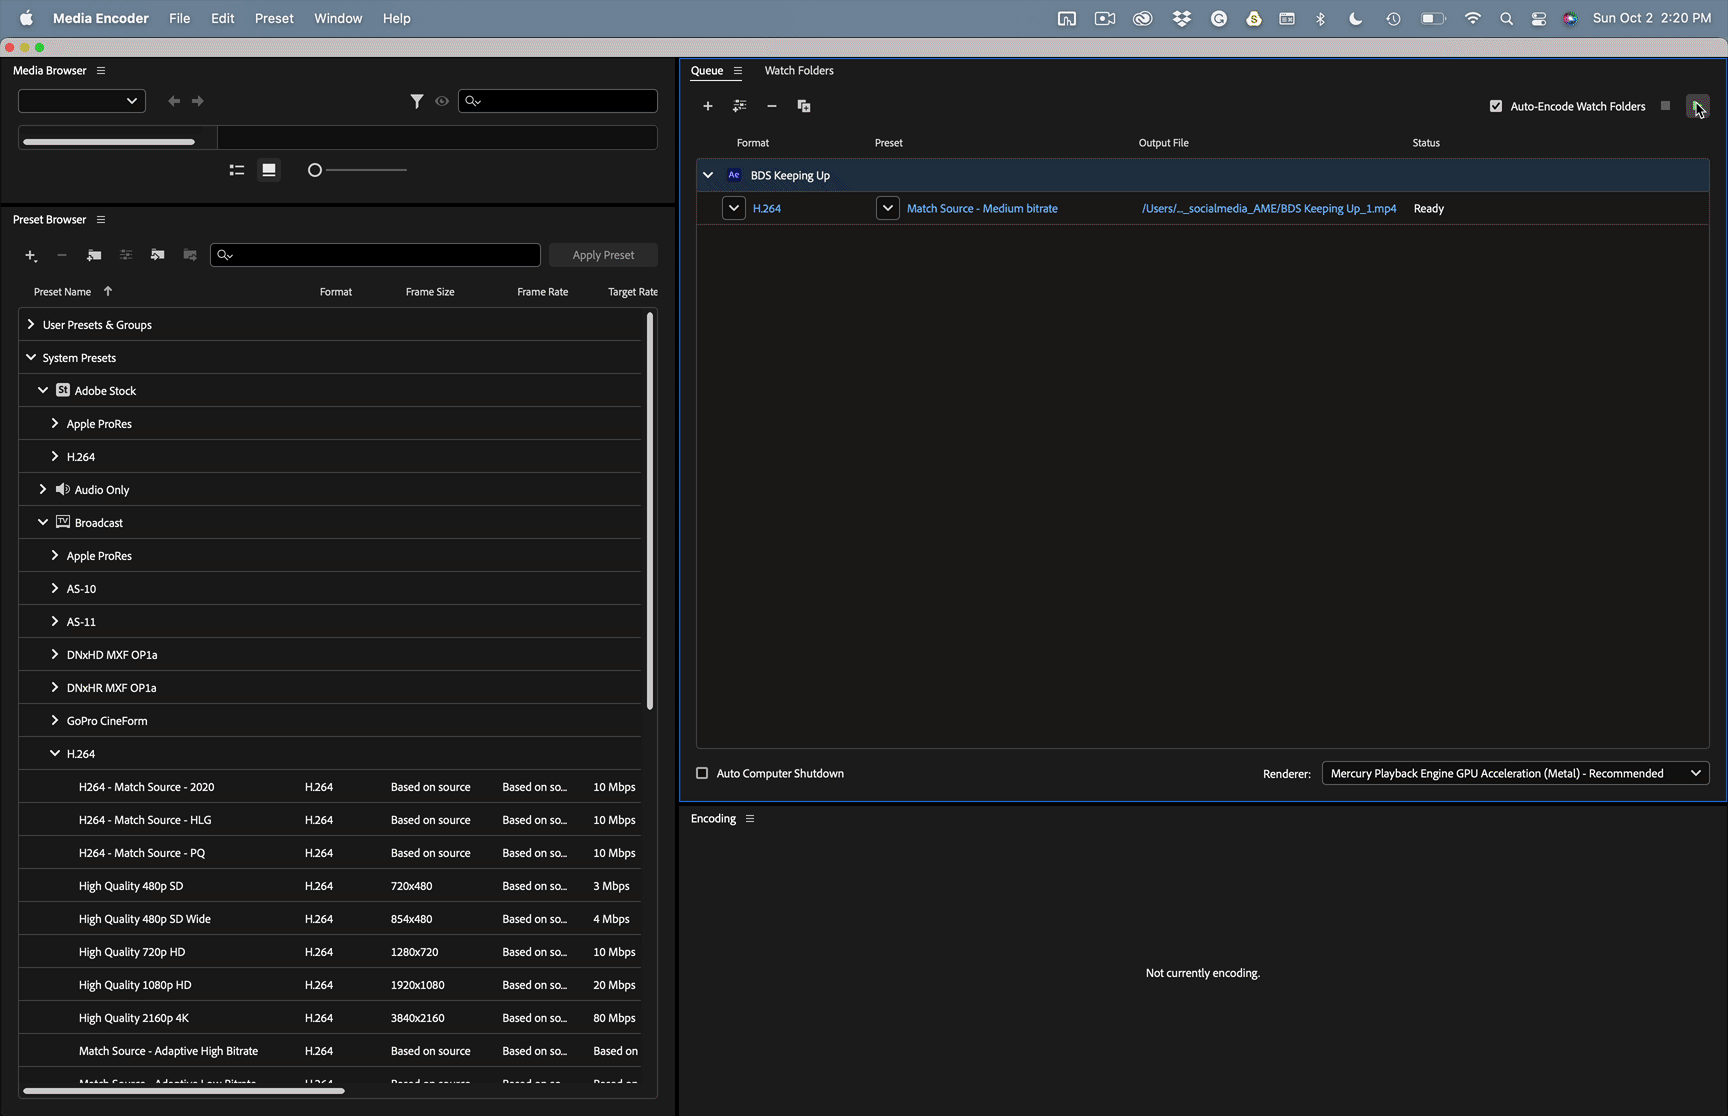Start the queue with the green play button
The height and width of the screenshot is (1116, 1728).
1697,106
